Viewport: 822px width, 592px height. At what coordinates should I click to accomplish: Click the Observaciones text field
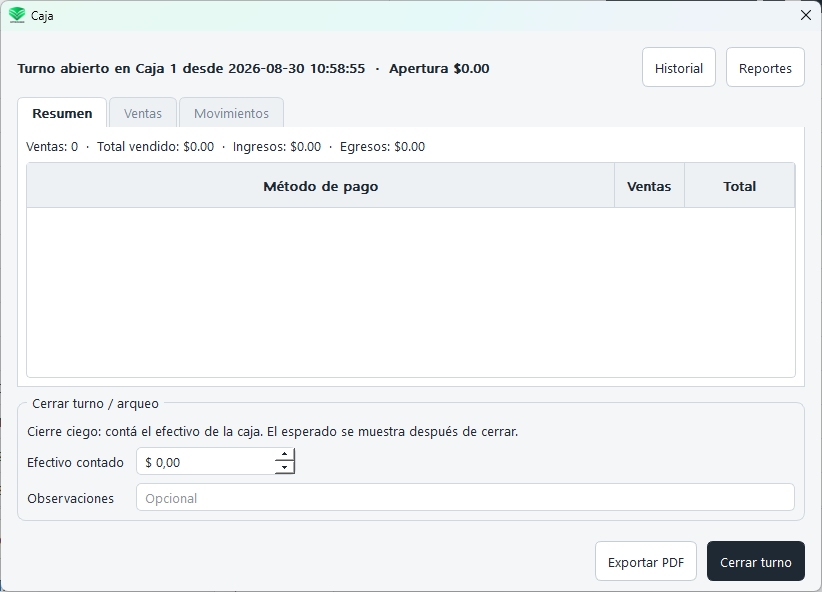point(465,498)
